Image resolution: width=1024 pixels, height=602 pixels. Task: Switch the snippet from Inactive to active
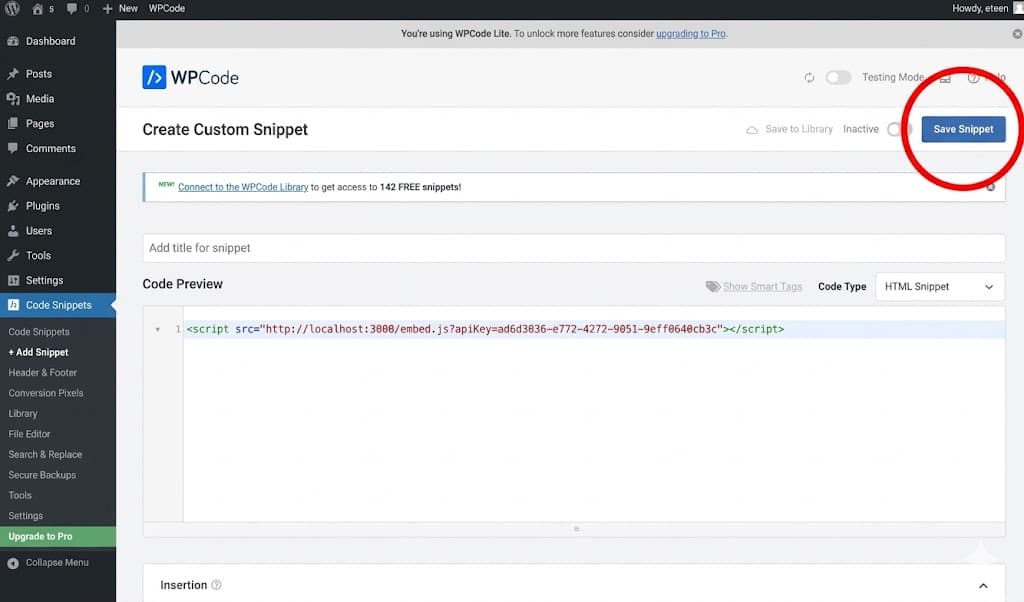(900, 129)
